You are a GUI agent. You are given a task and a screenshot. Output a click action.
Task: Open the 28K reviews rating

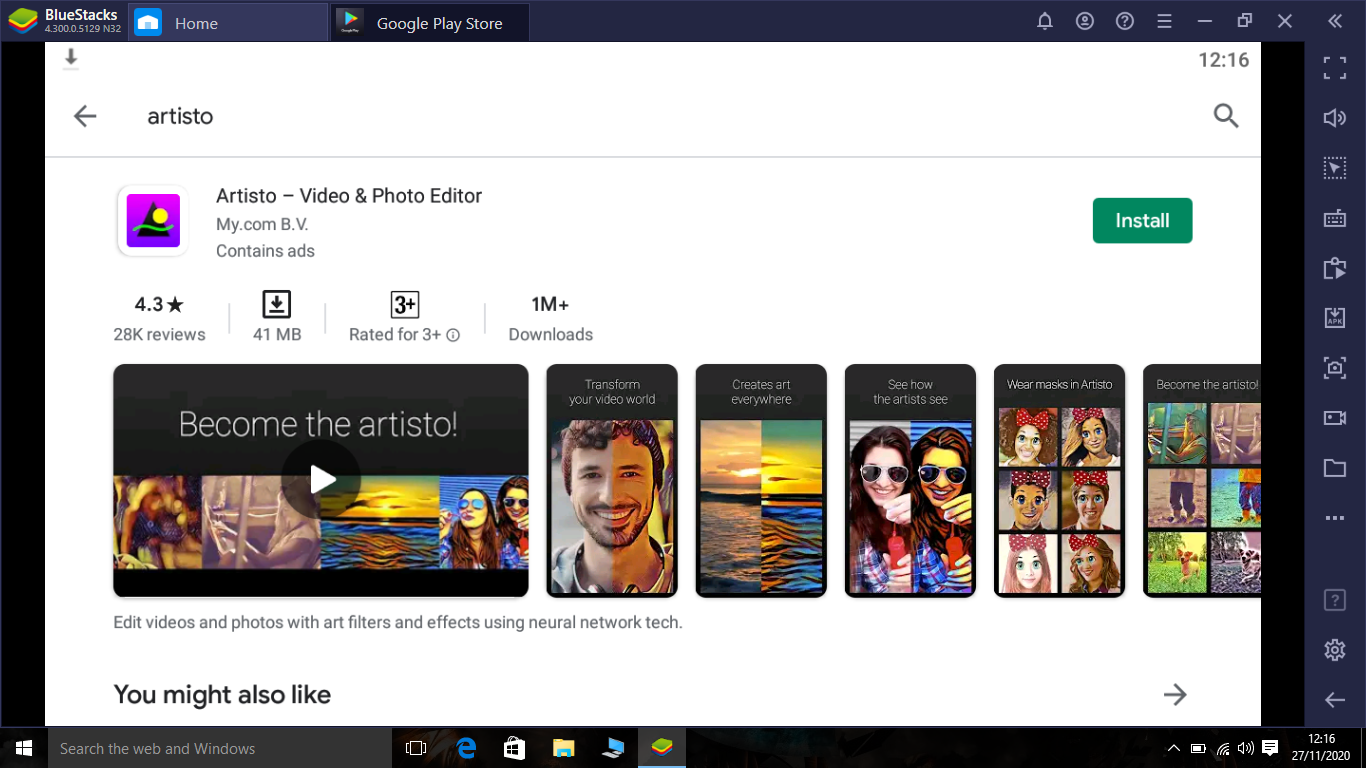(159, 318)
